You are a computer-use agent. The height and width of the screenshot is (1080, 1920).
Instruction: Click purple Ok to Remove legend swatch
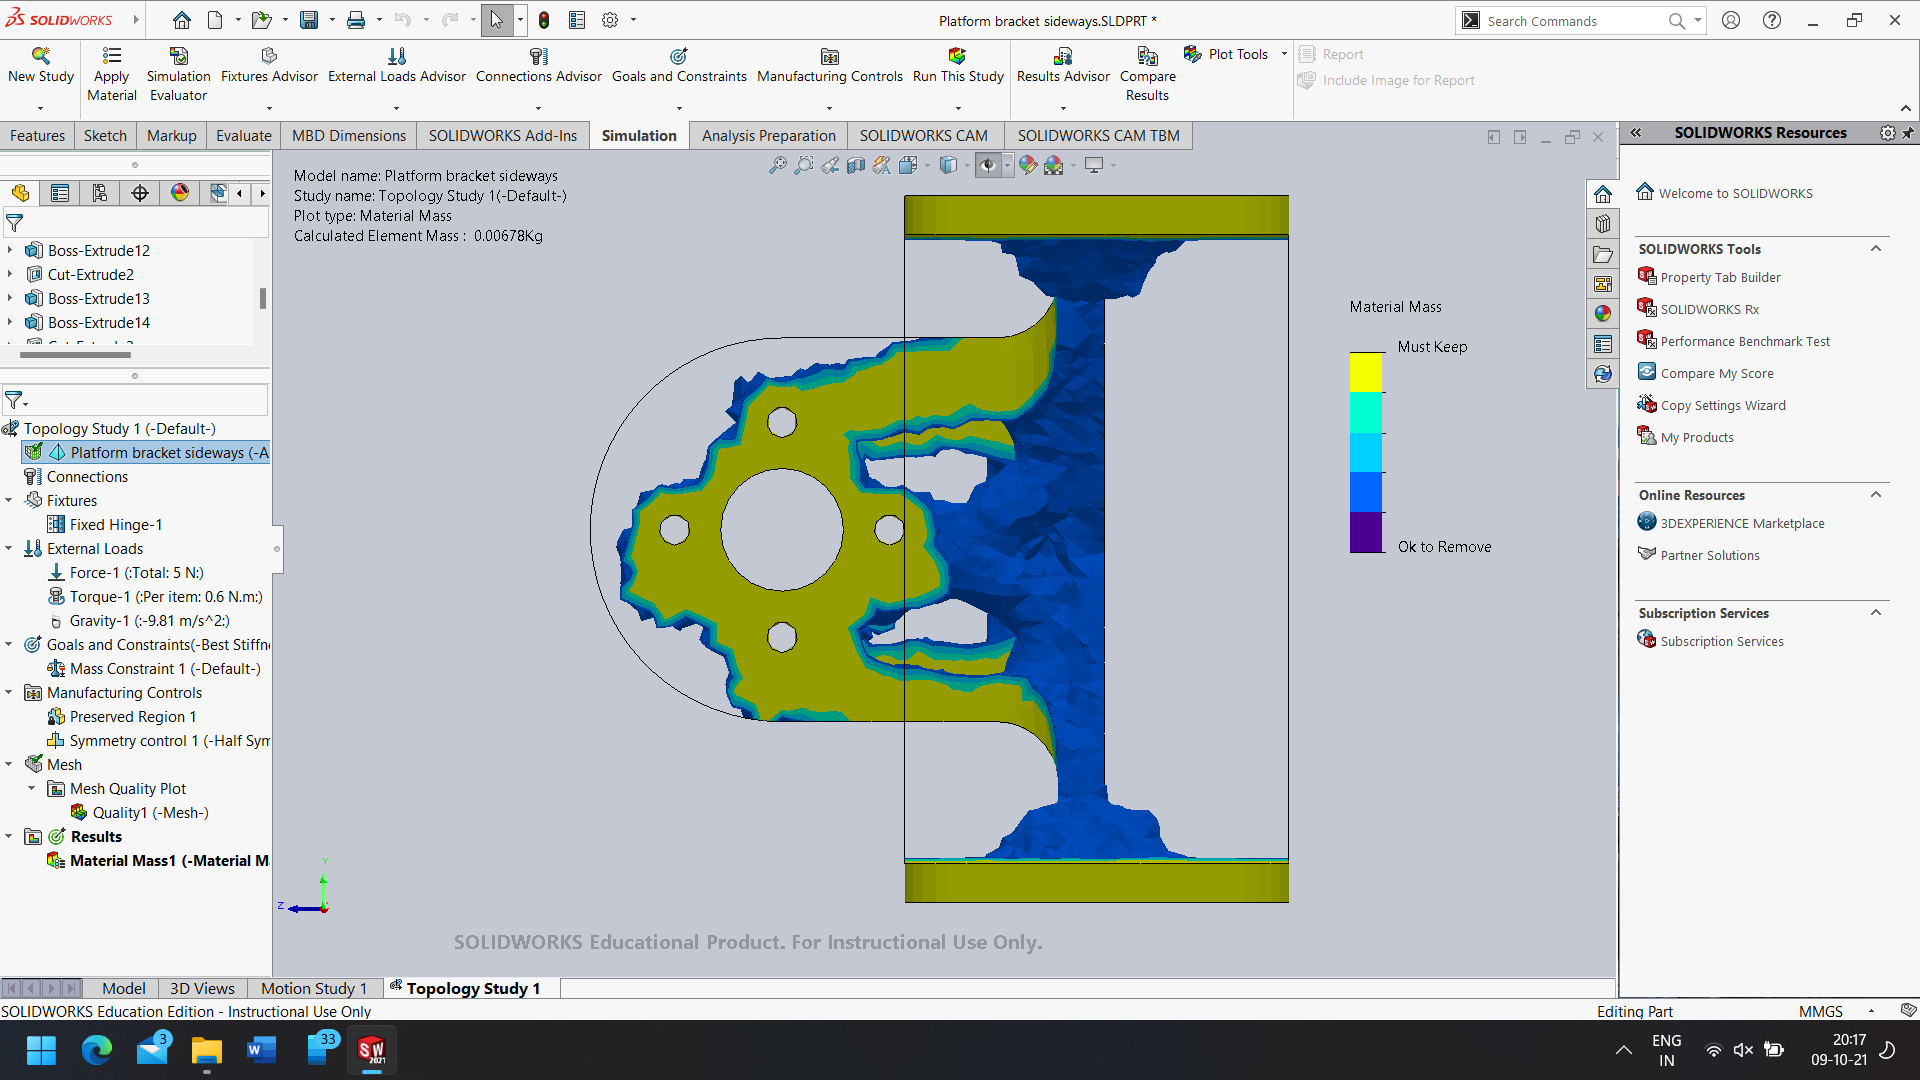pos(1366,532)
